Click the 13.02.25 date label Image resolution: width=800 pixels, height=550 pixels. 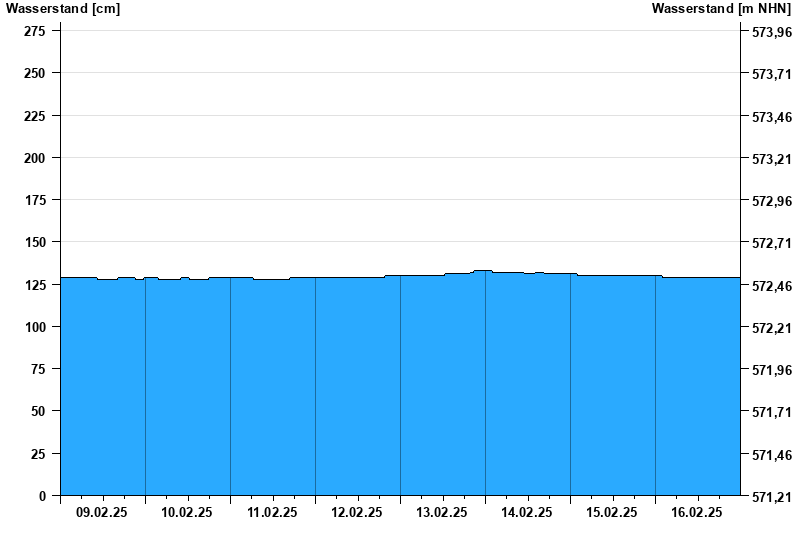pyautogui.click(x=442, y=513)
